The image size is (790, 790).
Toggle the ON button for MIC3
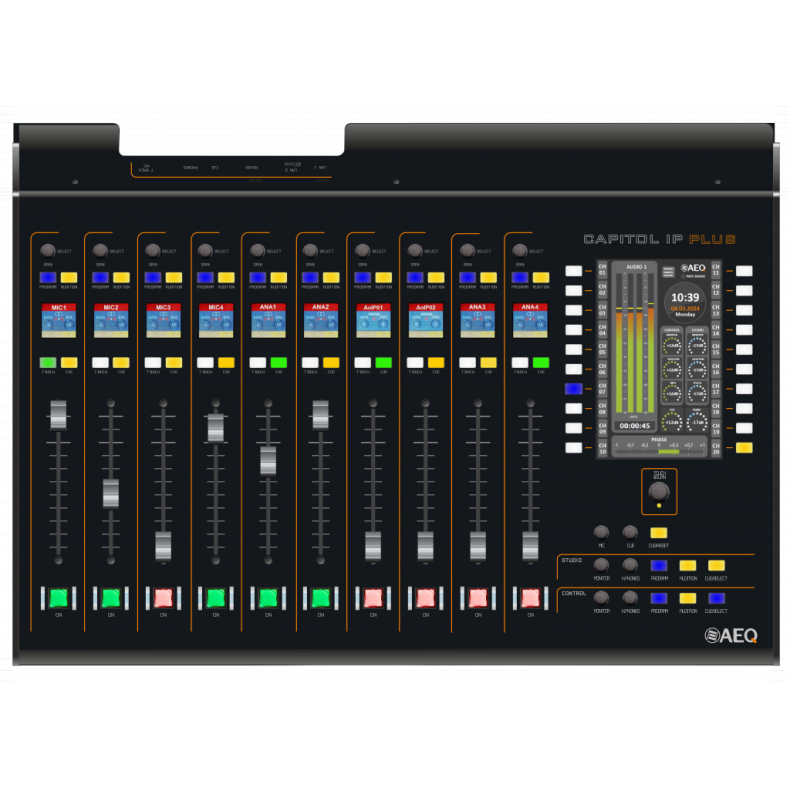pos(163,598)
